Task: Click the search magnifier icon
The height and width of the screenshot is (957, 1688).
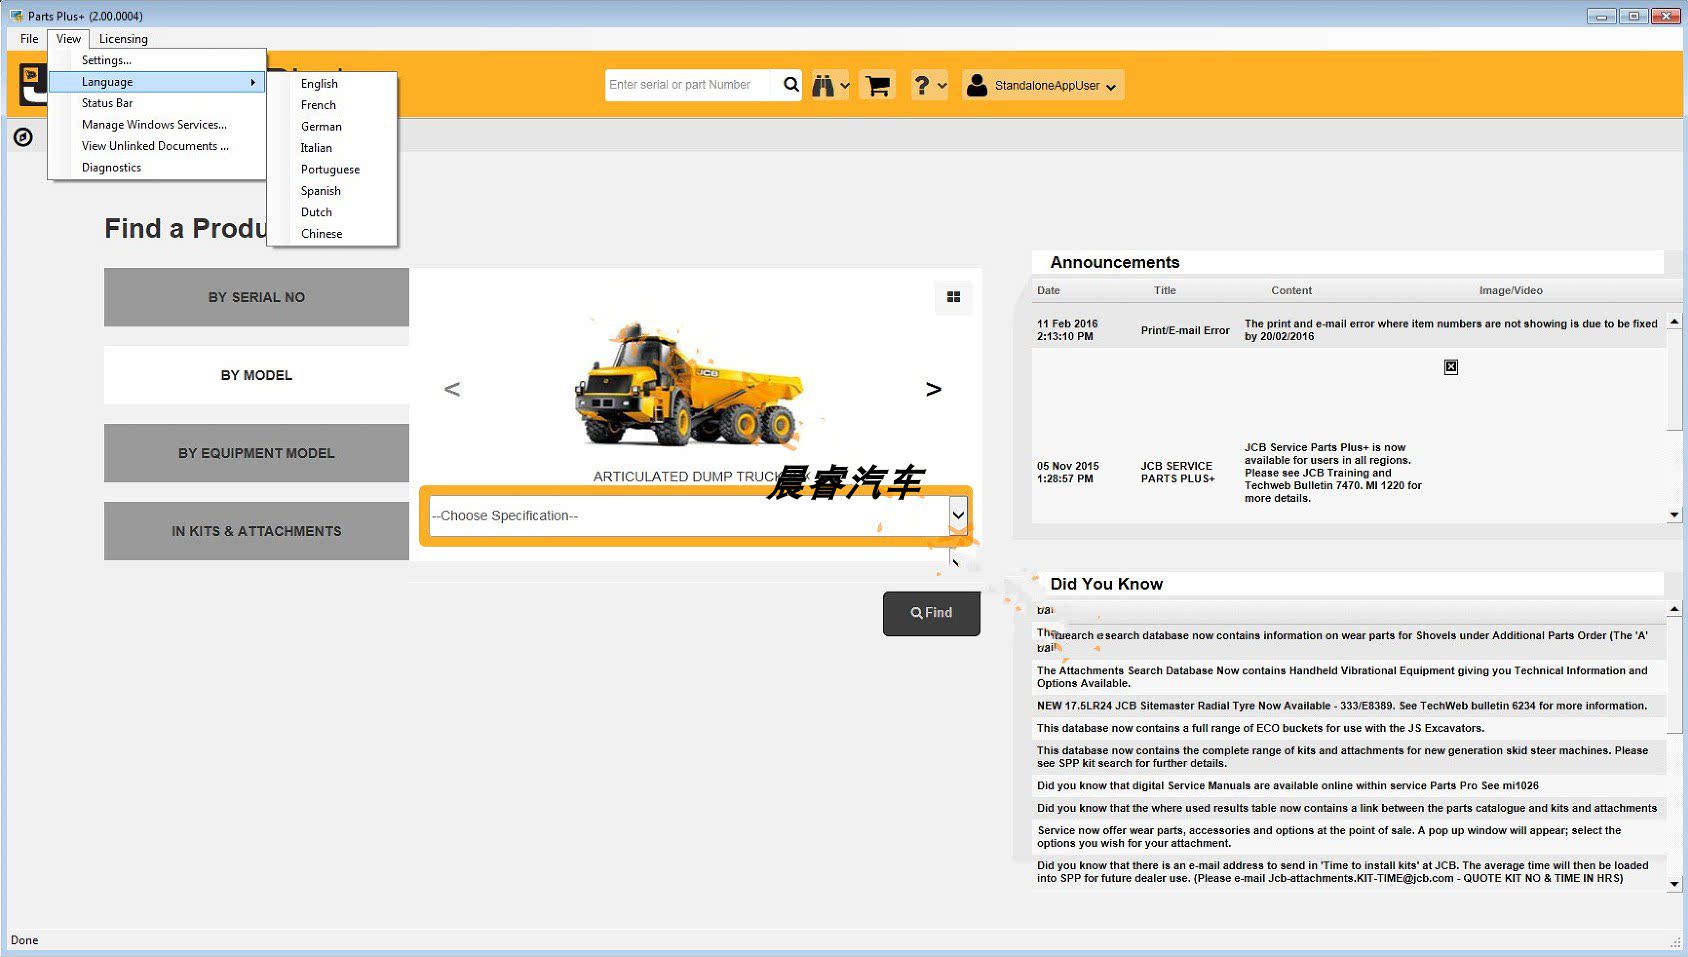Action: tap(790, 85)
